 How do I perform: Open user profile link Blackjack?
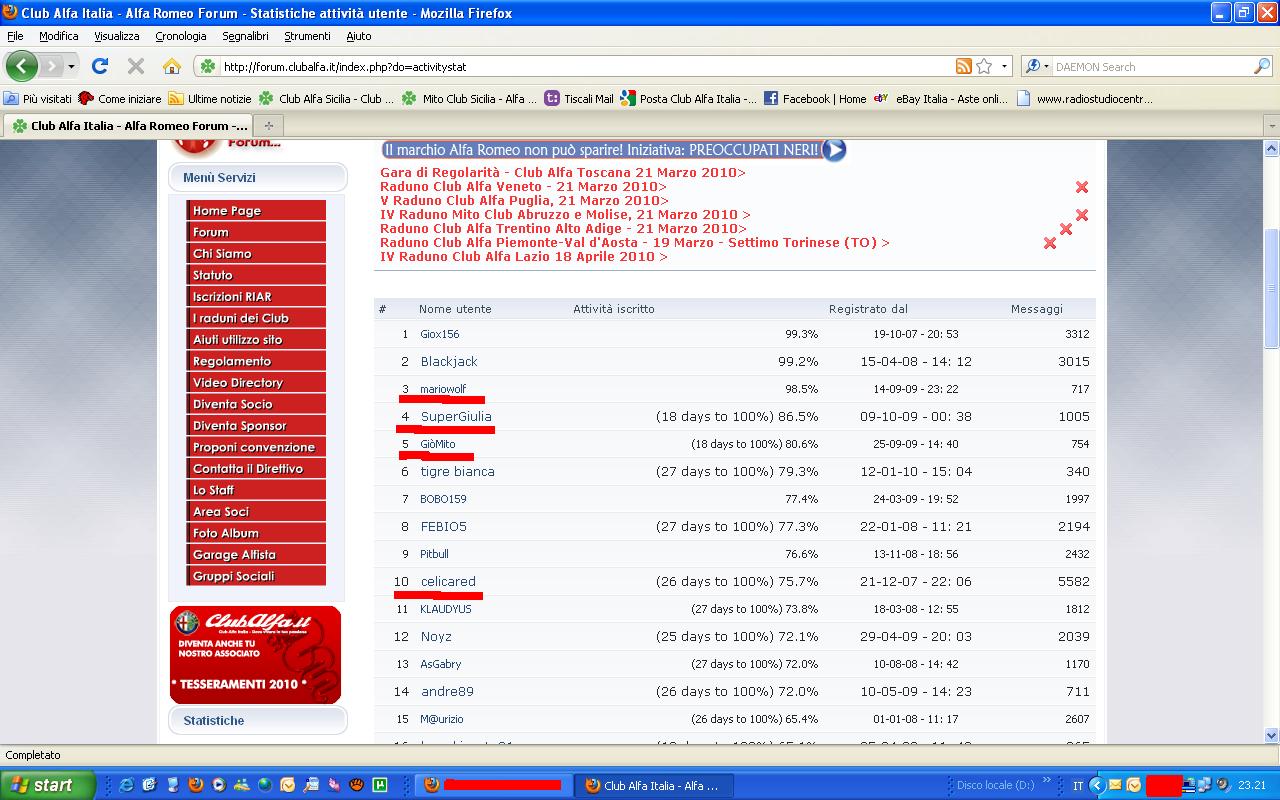449,362
